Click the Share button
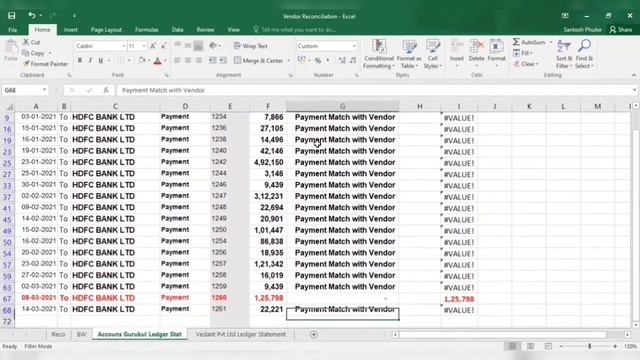This screenshot has width=640, height=360. click(x=621, y=30)
